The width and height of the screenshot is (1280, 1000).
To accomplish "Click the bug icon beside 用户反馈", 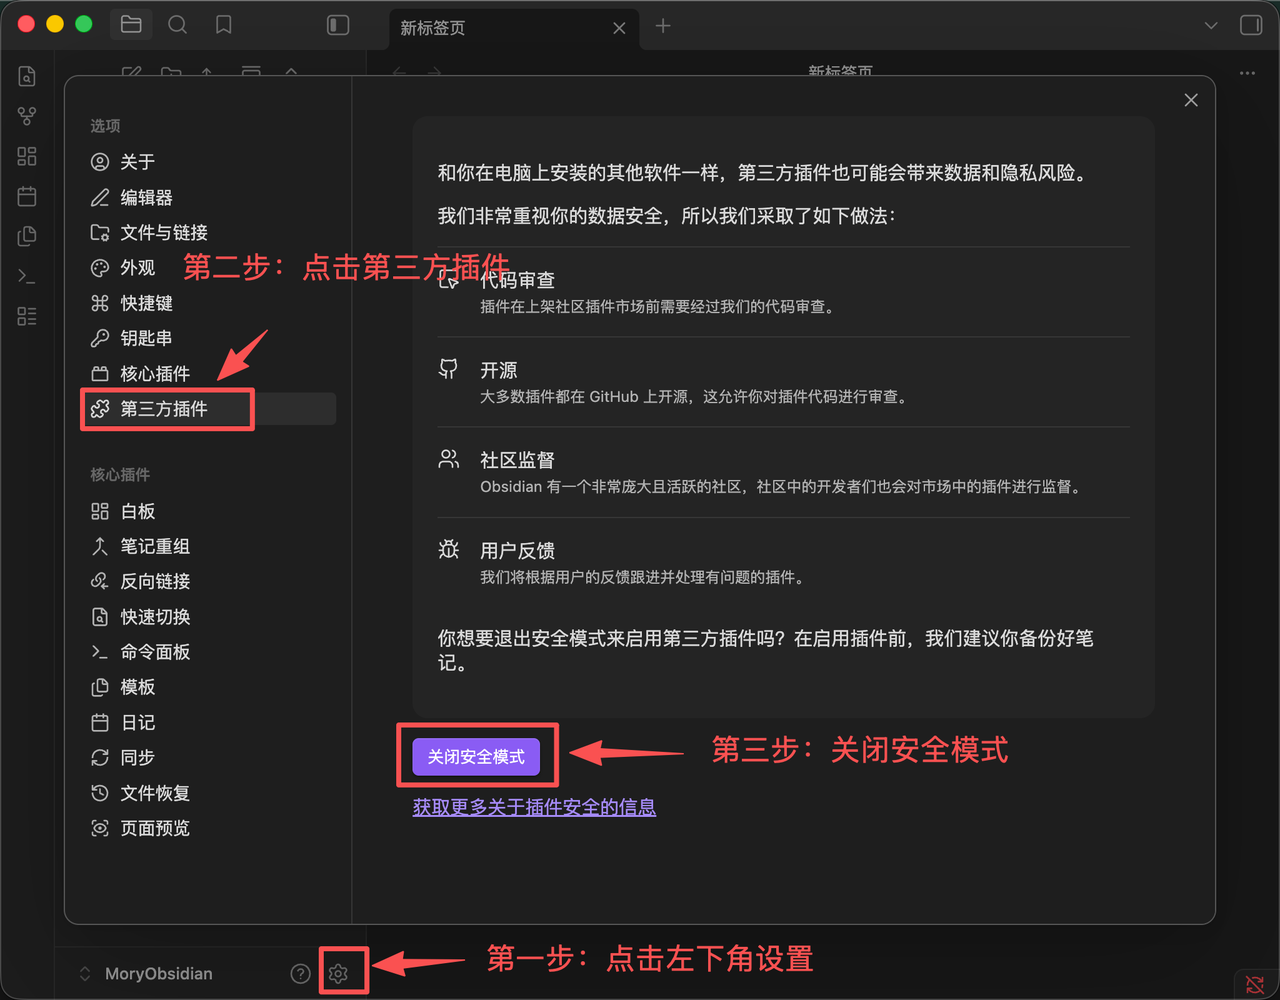I will click(x=449, y=549).
